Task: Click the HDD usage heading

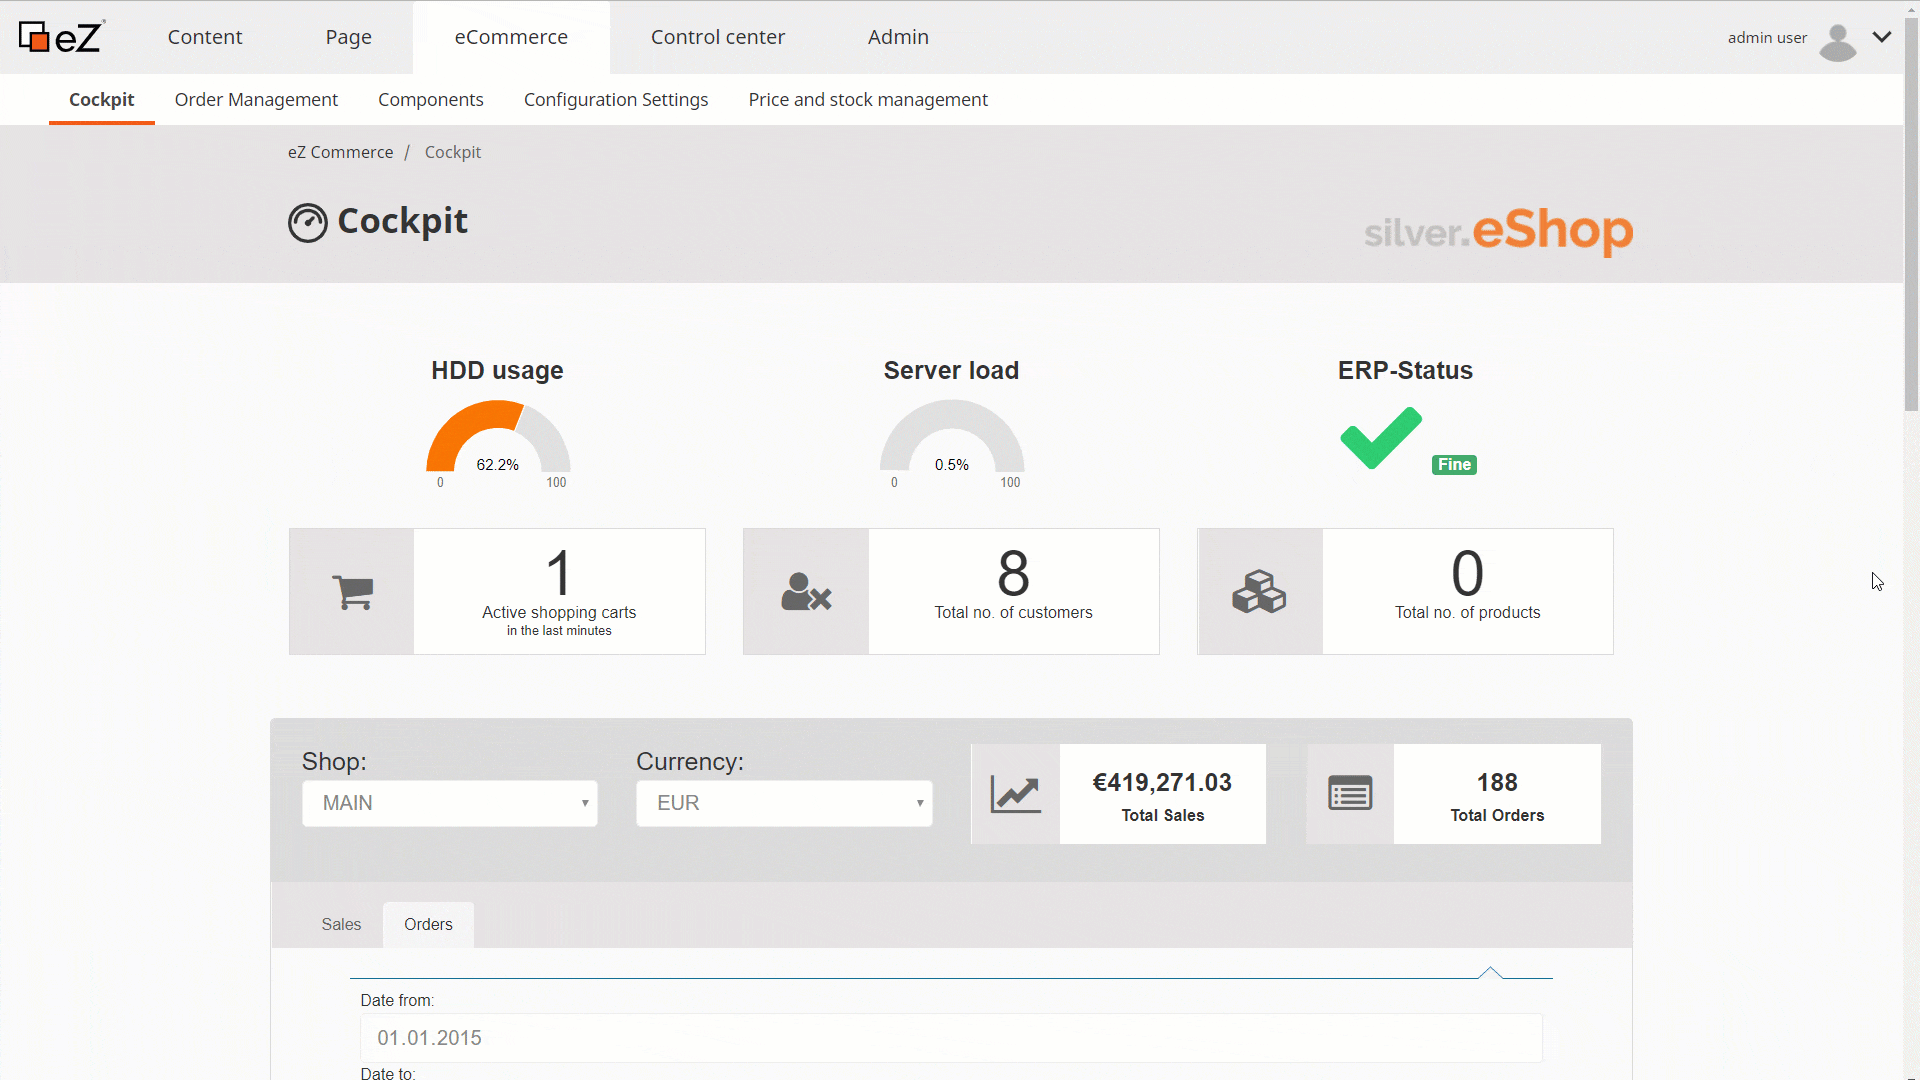Action: tap(497, 371)
